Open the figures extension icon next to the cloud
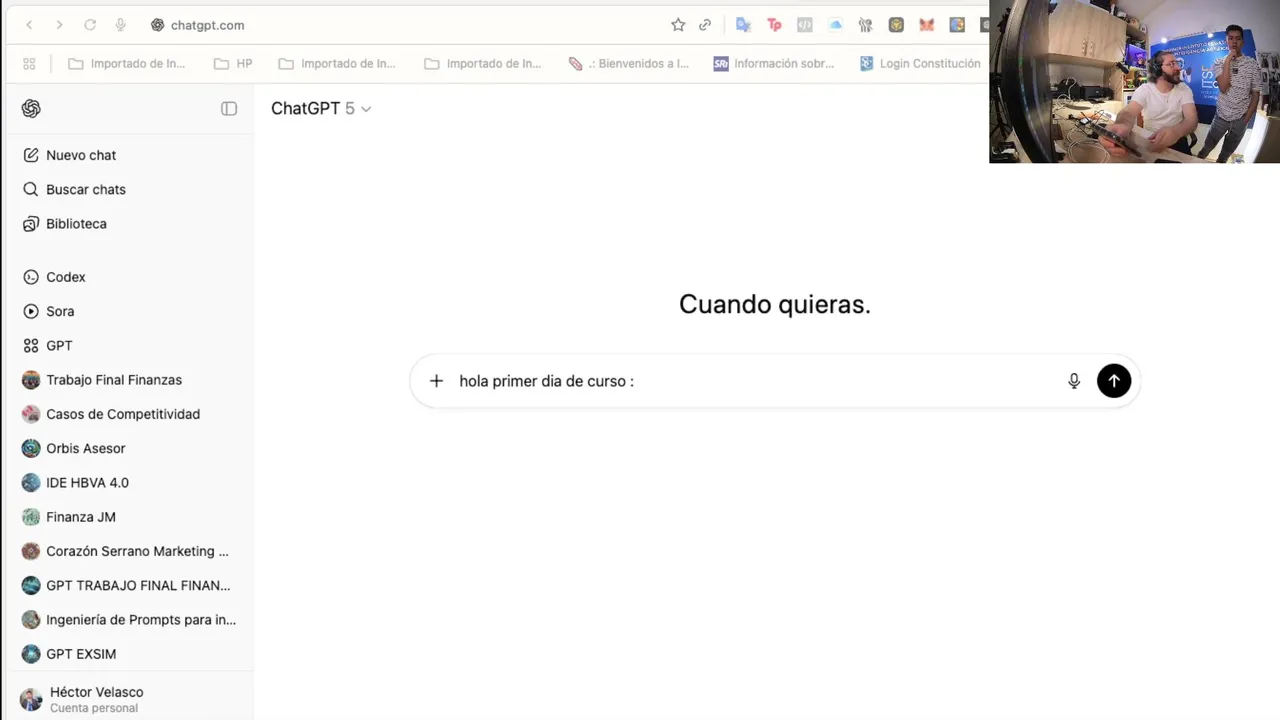Image resolution: width=1280 pixels, height=720 pixels. (866, 25)
